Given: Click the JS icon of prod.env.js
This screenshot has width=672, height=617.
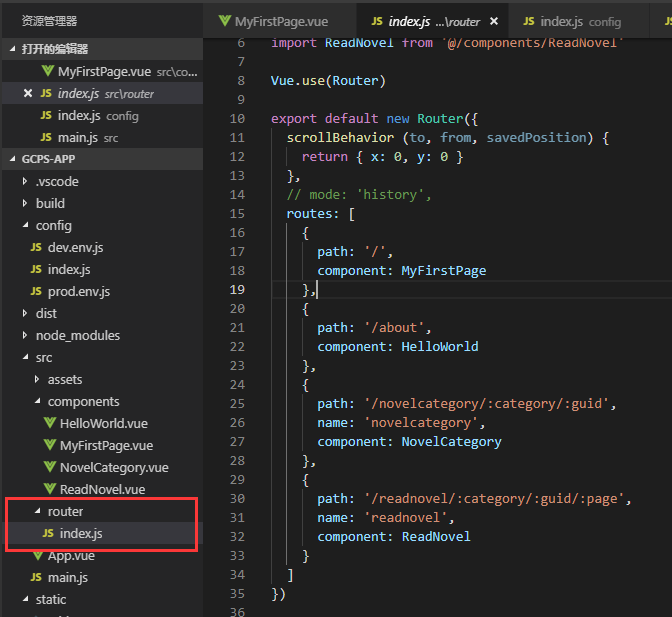Looking at the screenshot, I should pyautogui.click(x=36, y=291).
